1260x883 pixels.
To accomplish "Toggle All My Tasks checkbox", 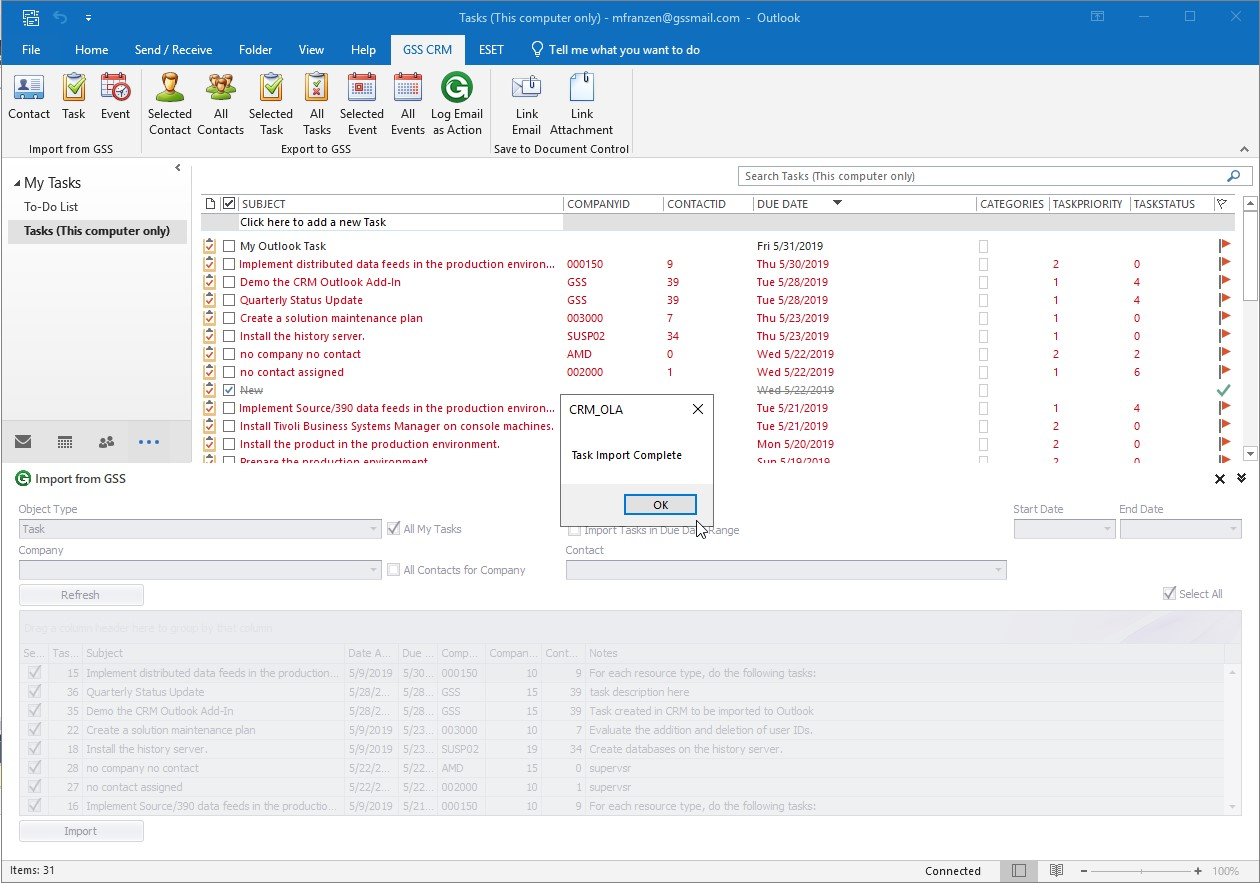I will [x=394, y=529].
